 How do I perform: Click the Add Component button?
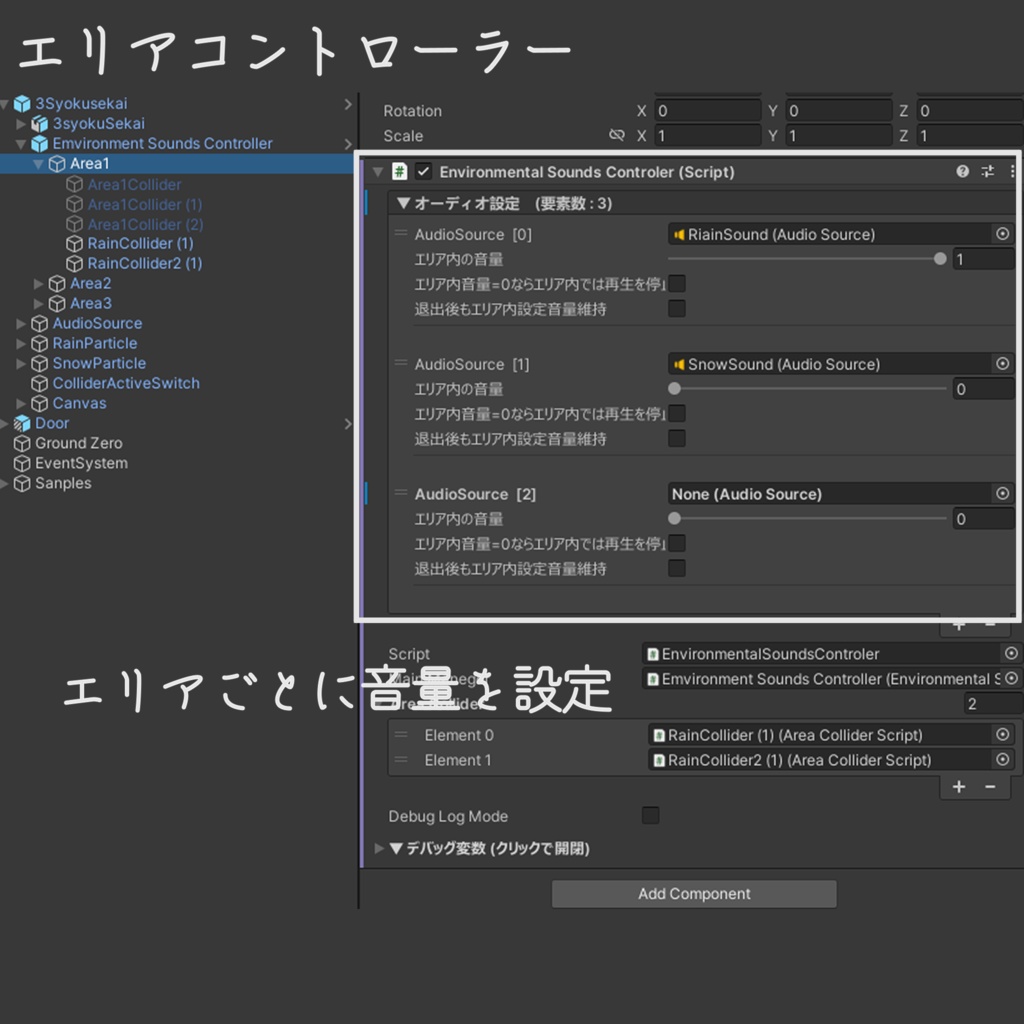[694, 893]
